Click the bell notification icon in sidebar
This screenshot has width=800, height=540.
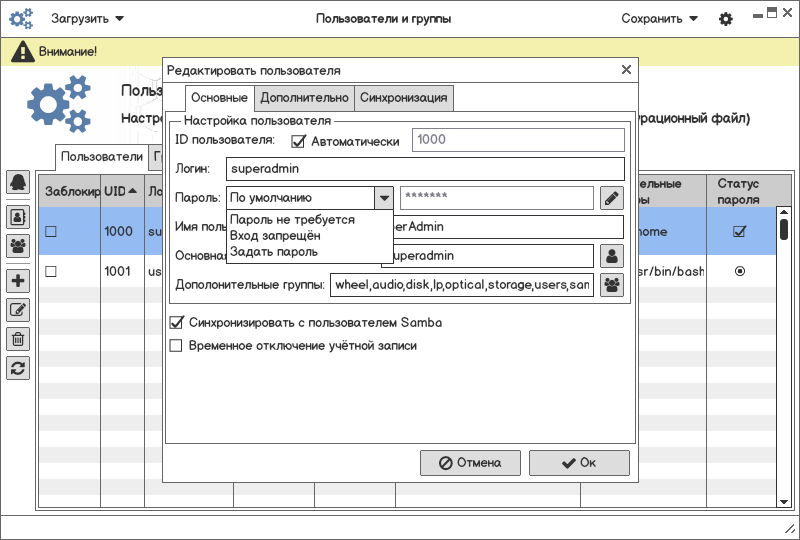[x=18, y=182]
